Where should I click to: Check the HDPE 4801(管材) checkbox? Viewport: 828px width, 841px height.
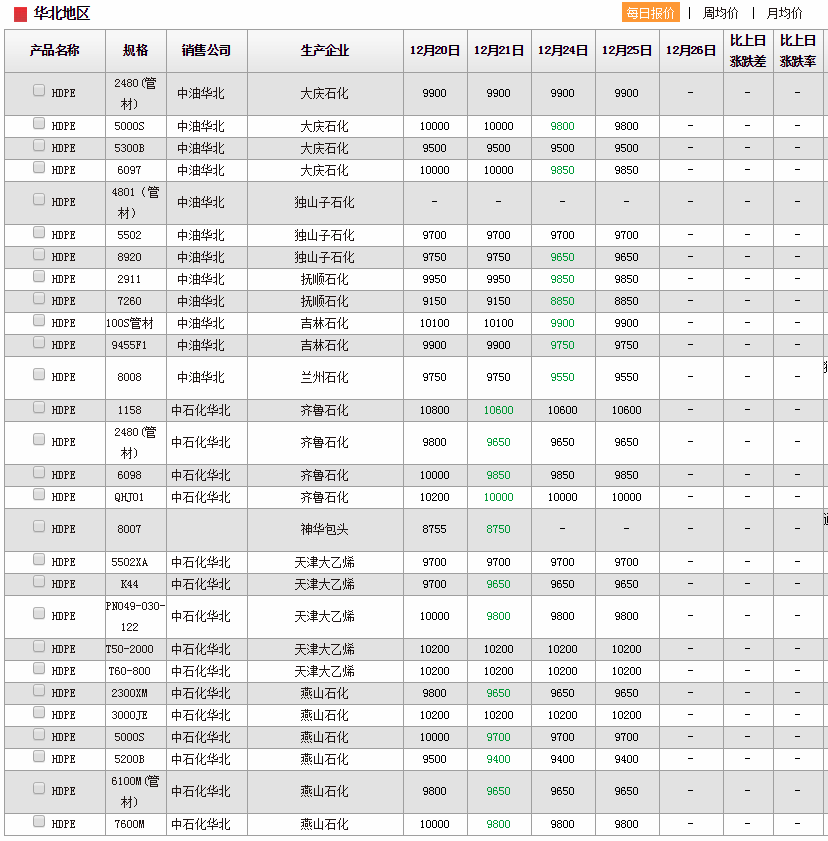point(39,199)
